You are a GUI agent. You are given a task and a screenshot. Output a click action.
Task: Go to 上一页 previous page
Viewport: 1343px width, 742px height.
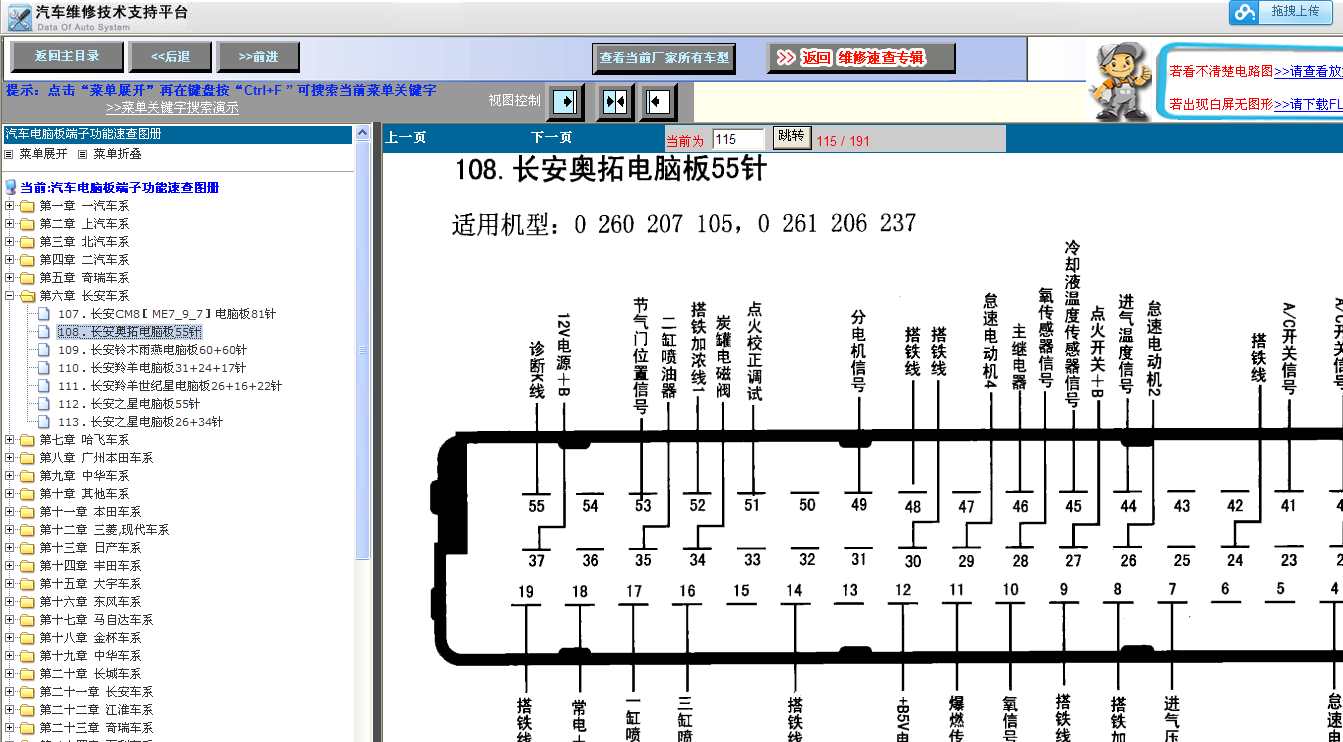pos(406,138)
